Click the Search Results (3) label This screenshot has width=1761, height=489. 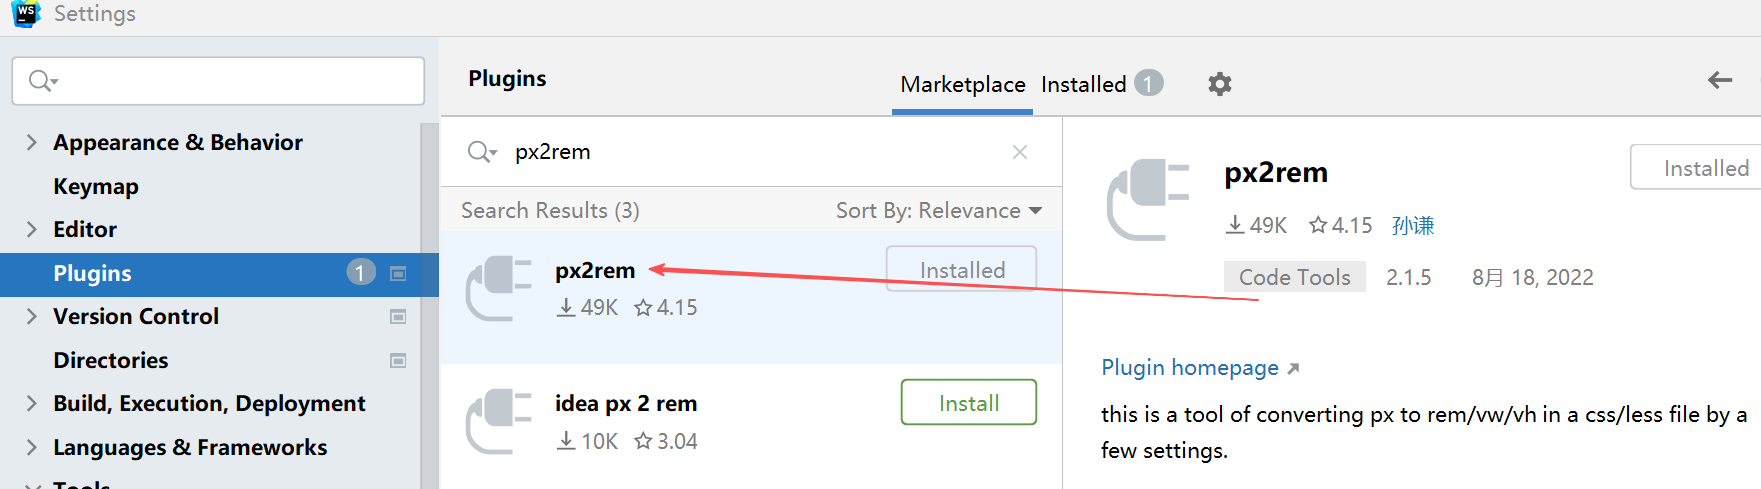[550, 210]
